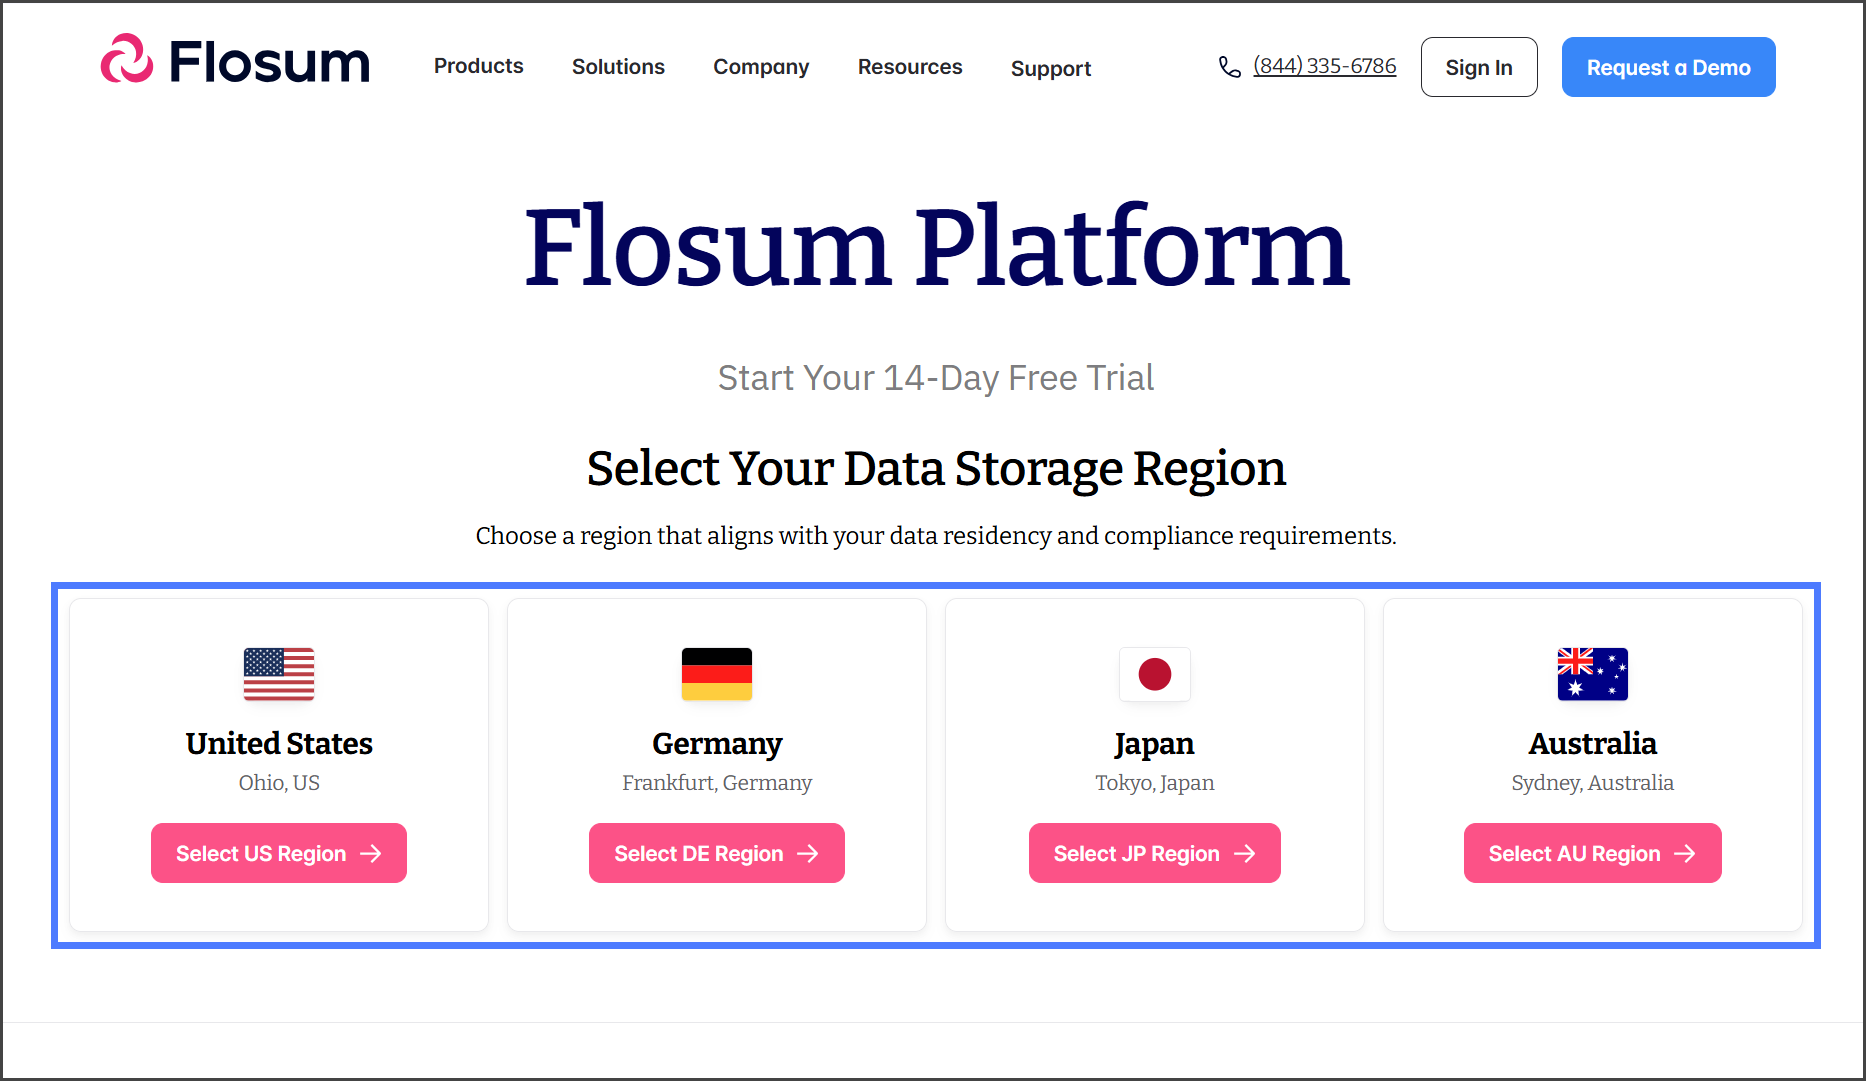
Task: Click the Germany flag icon
Action: (x=717, y=674)
